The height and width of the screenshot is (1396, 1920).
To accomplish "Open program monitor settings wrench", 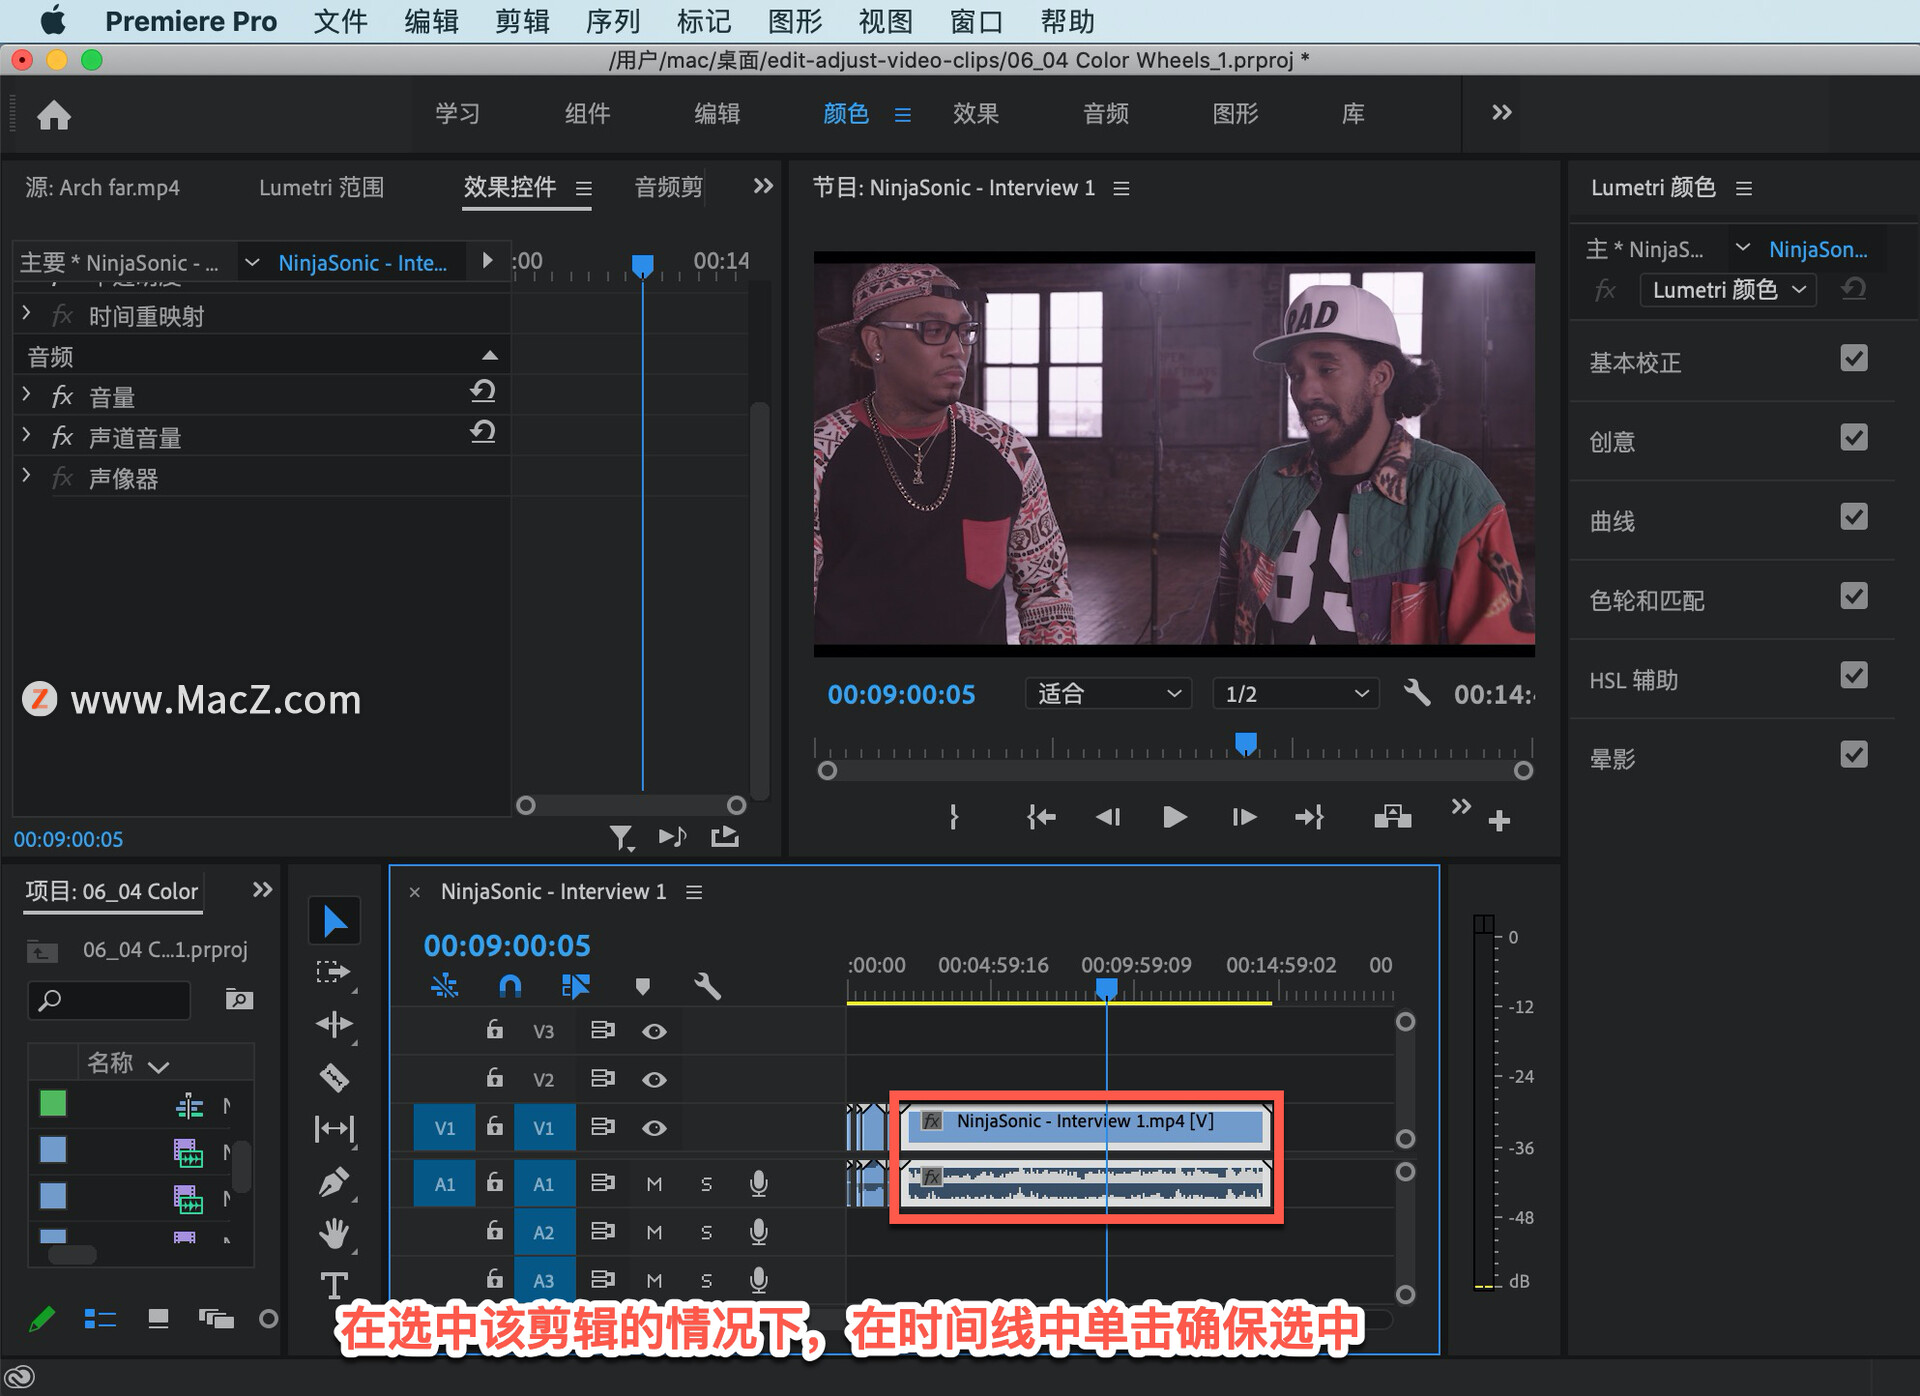I will [x=1416, y=692].
